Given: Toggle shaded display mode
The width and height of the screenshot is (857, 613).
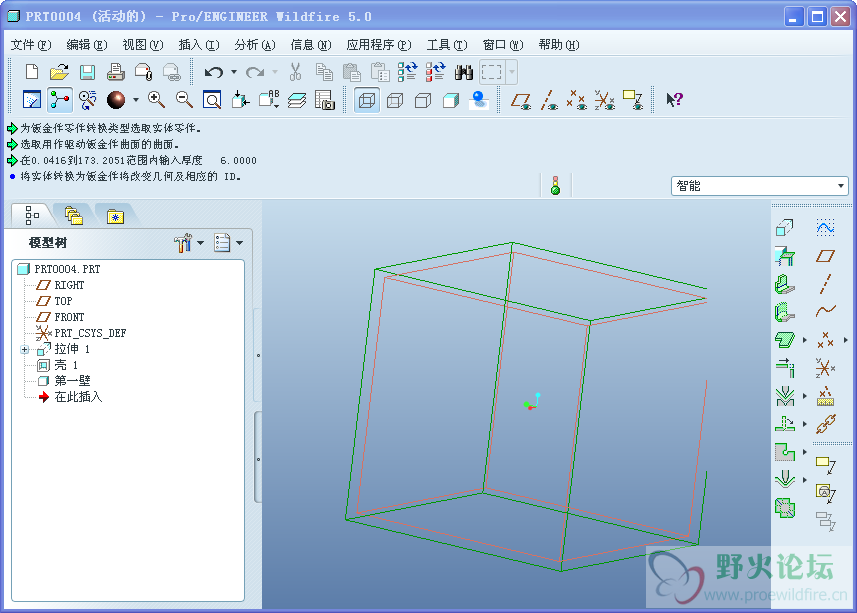Looking at the screenshot, I should pyautogui.click(x=450, y=101).
